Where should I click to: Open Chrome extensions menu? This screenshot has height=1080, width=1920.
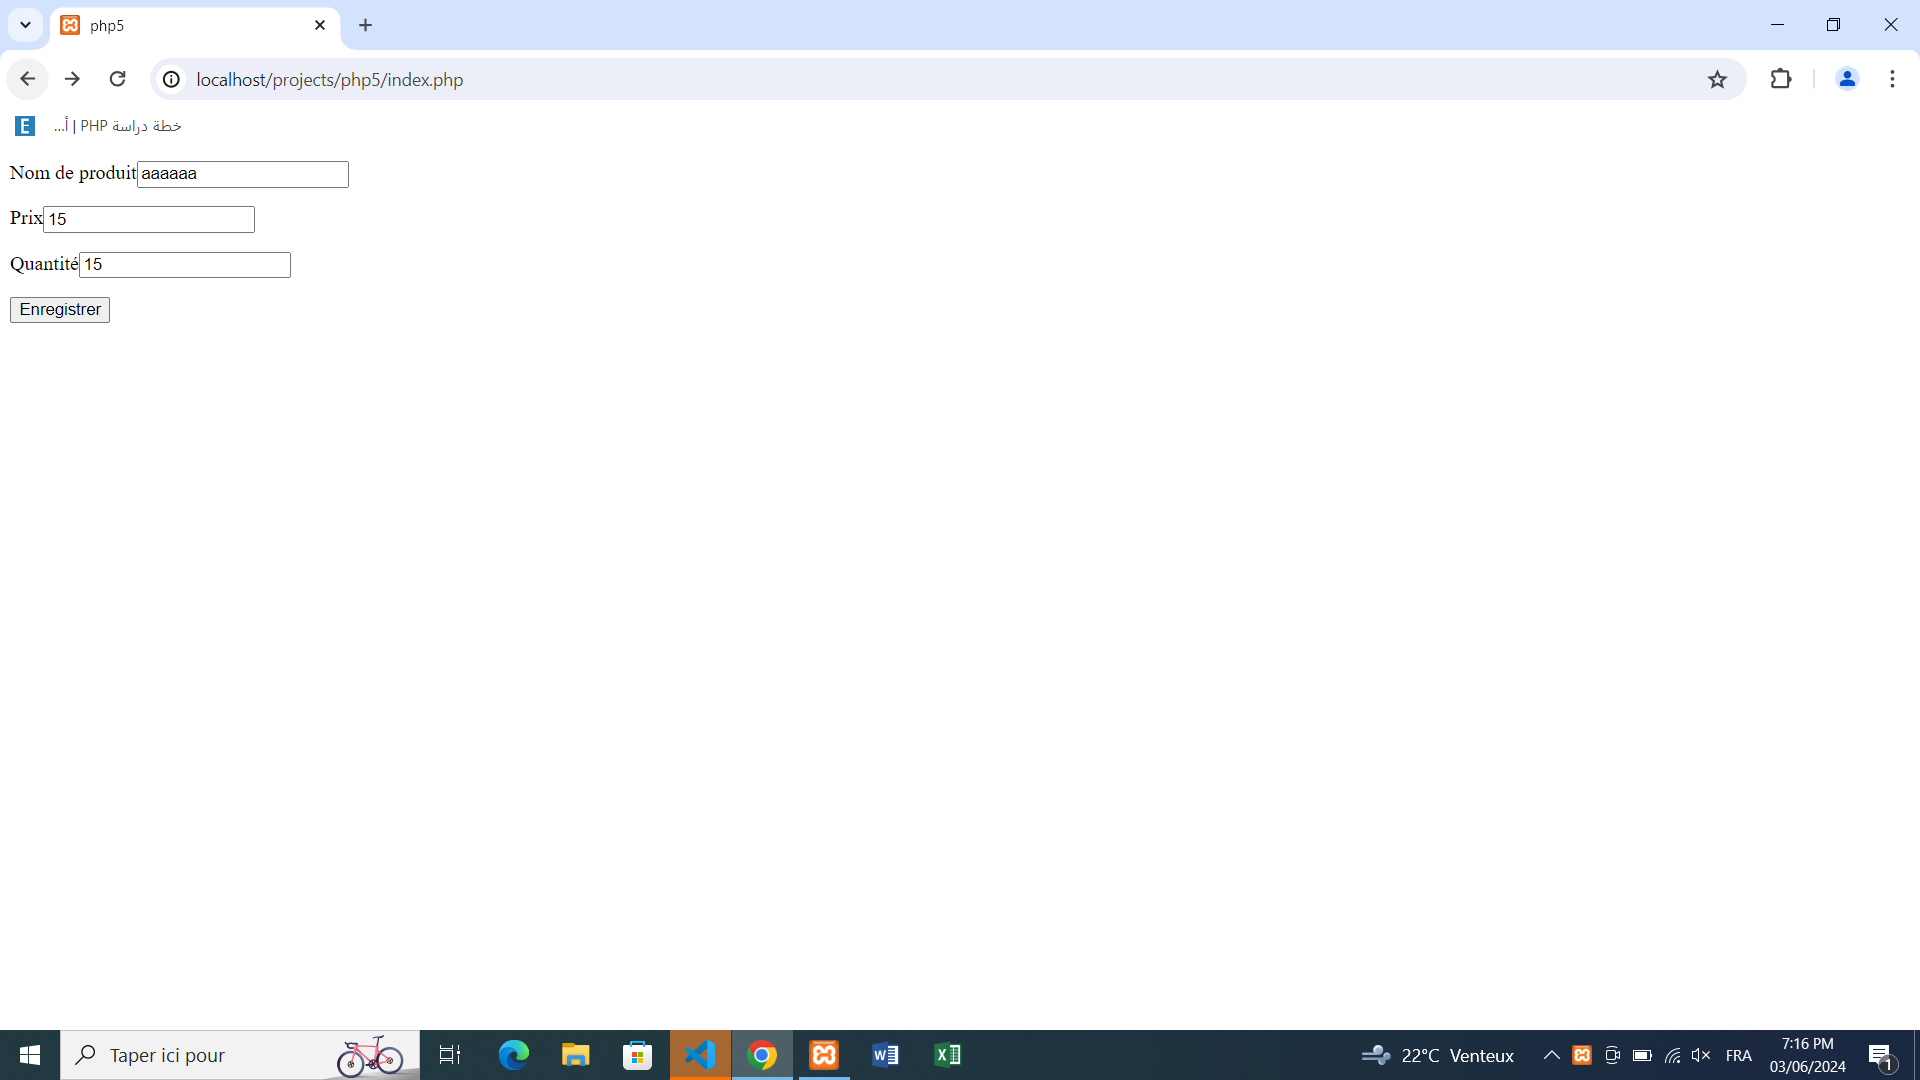coord(1781,79)
